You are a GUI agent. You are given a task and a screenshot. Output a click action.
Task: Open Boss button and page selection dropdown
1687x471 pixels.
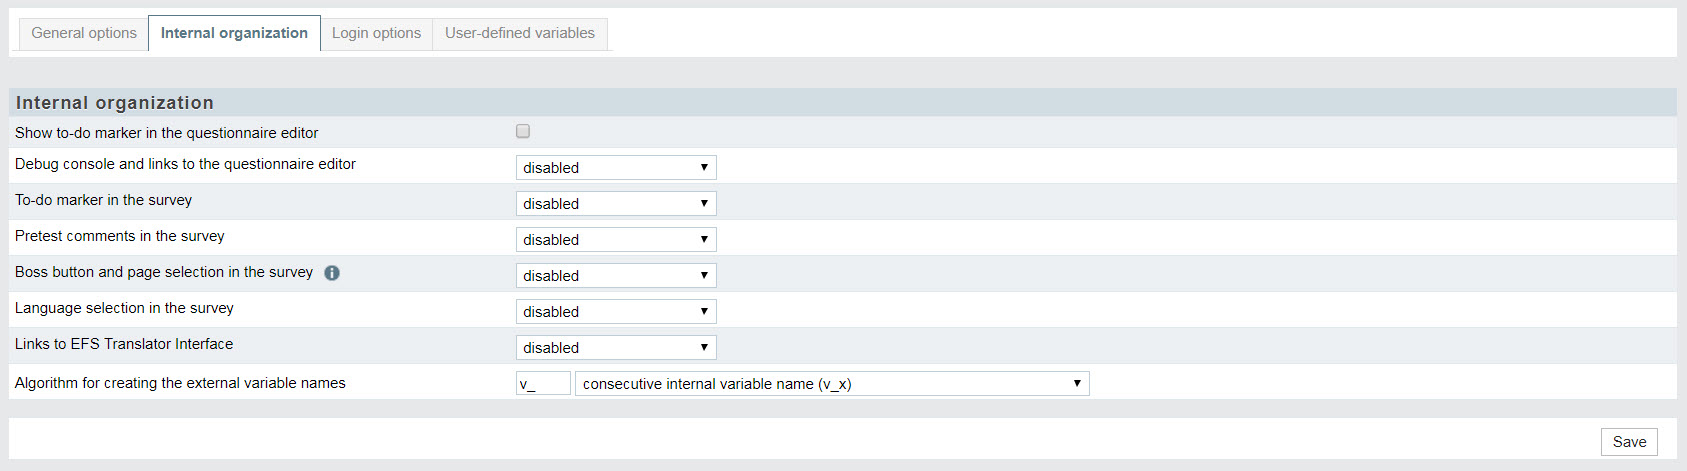[616, 276]
